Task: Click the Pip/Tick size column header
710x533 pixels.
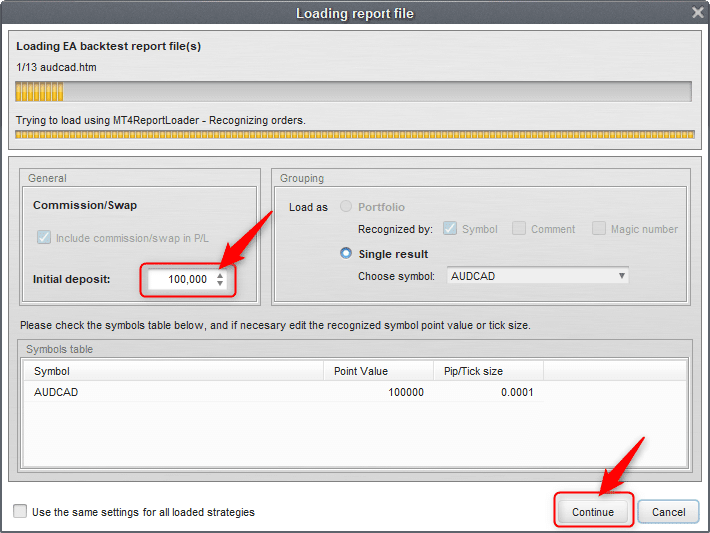Action: 489,371
